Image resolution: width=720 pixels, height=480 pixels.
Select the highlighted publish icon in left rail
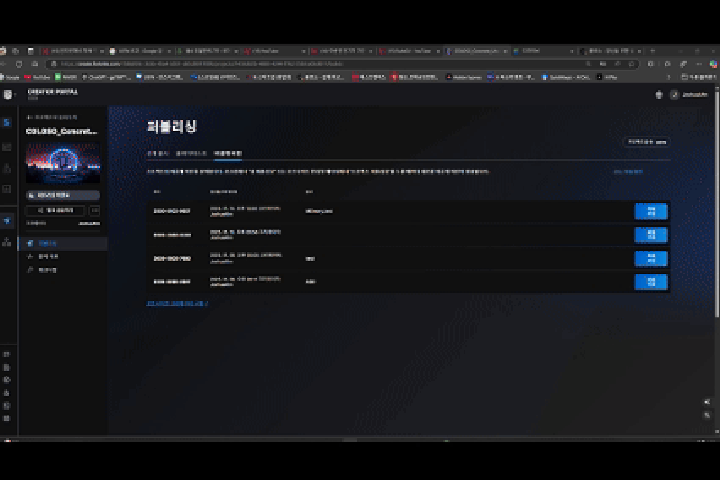[7, 221]
